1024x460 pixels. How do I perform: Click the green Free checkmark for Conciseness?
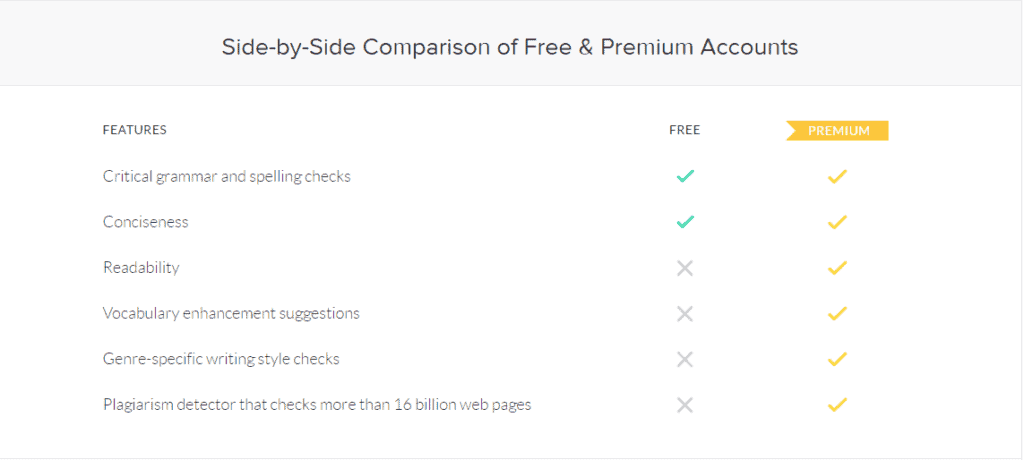click(x=685, y=222)
